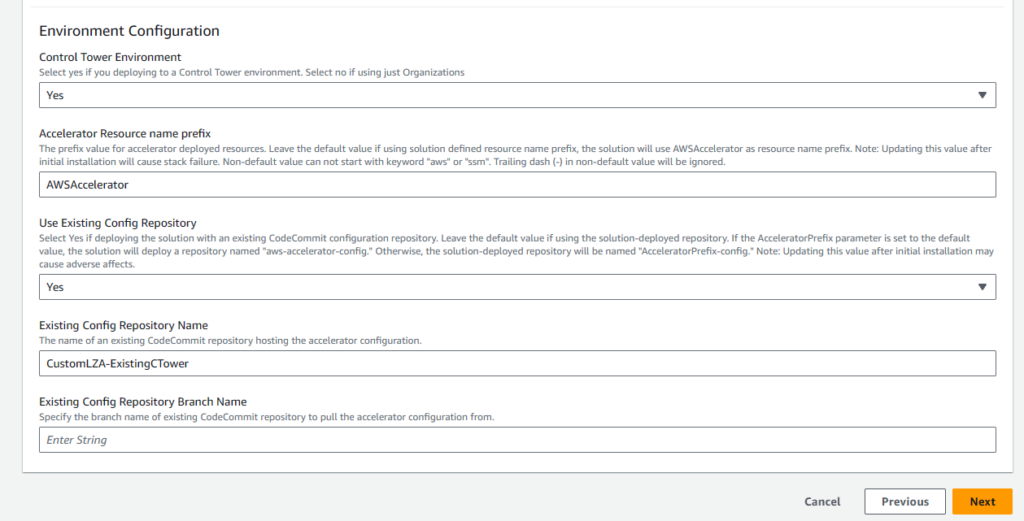Go back with the Previous button
Screen dimensions: 1024x521
tap(905, 502)
